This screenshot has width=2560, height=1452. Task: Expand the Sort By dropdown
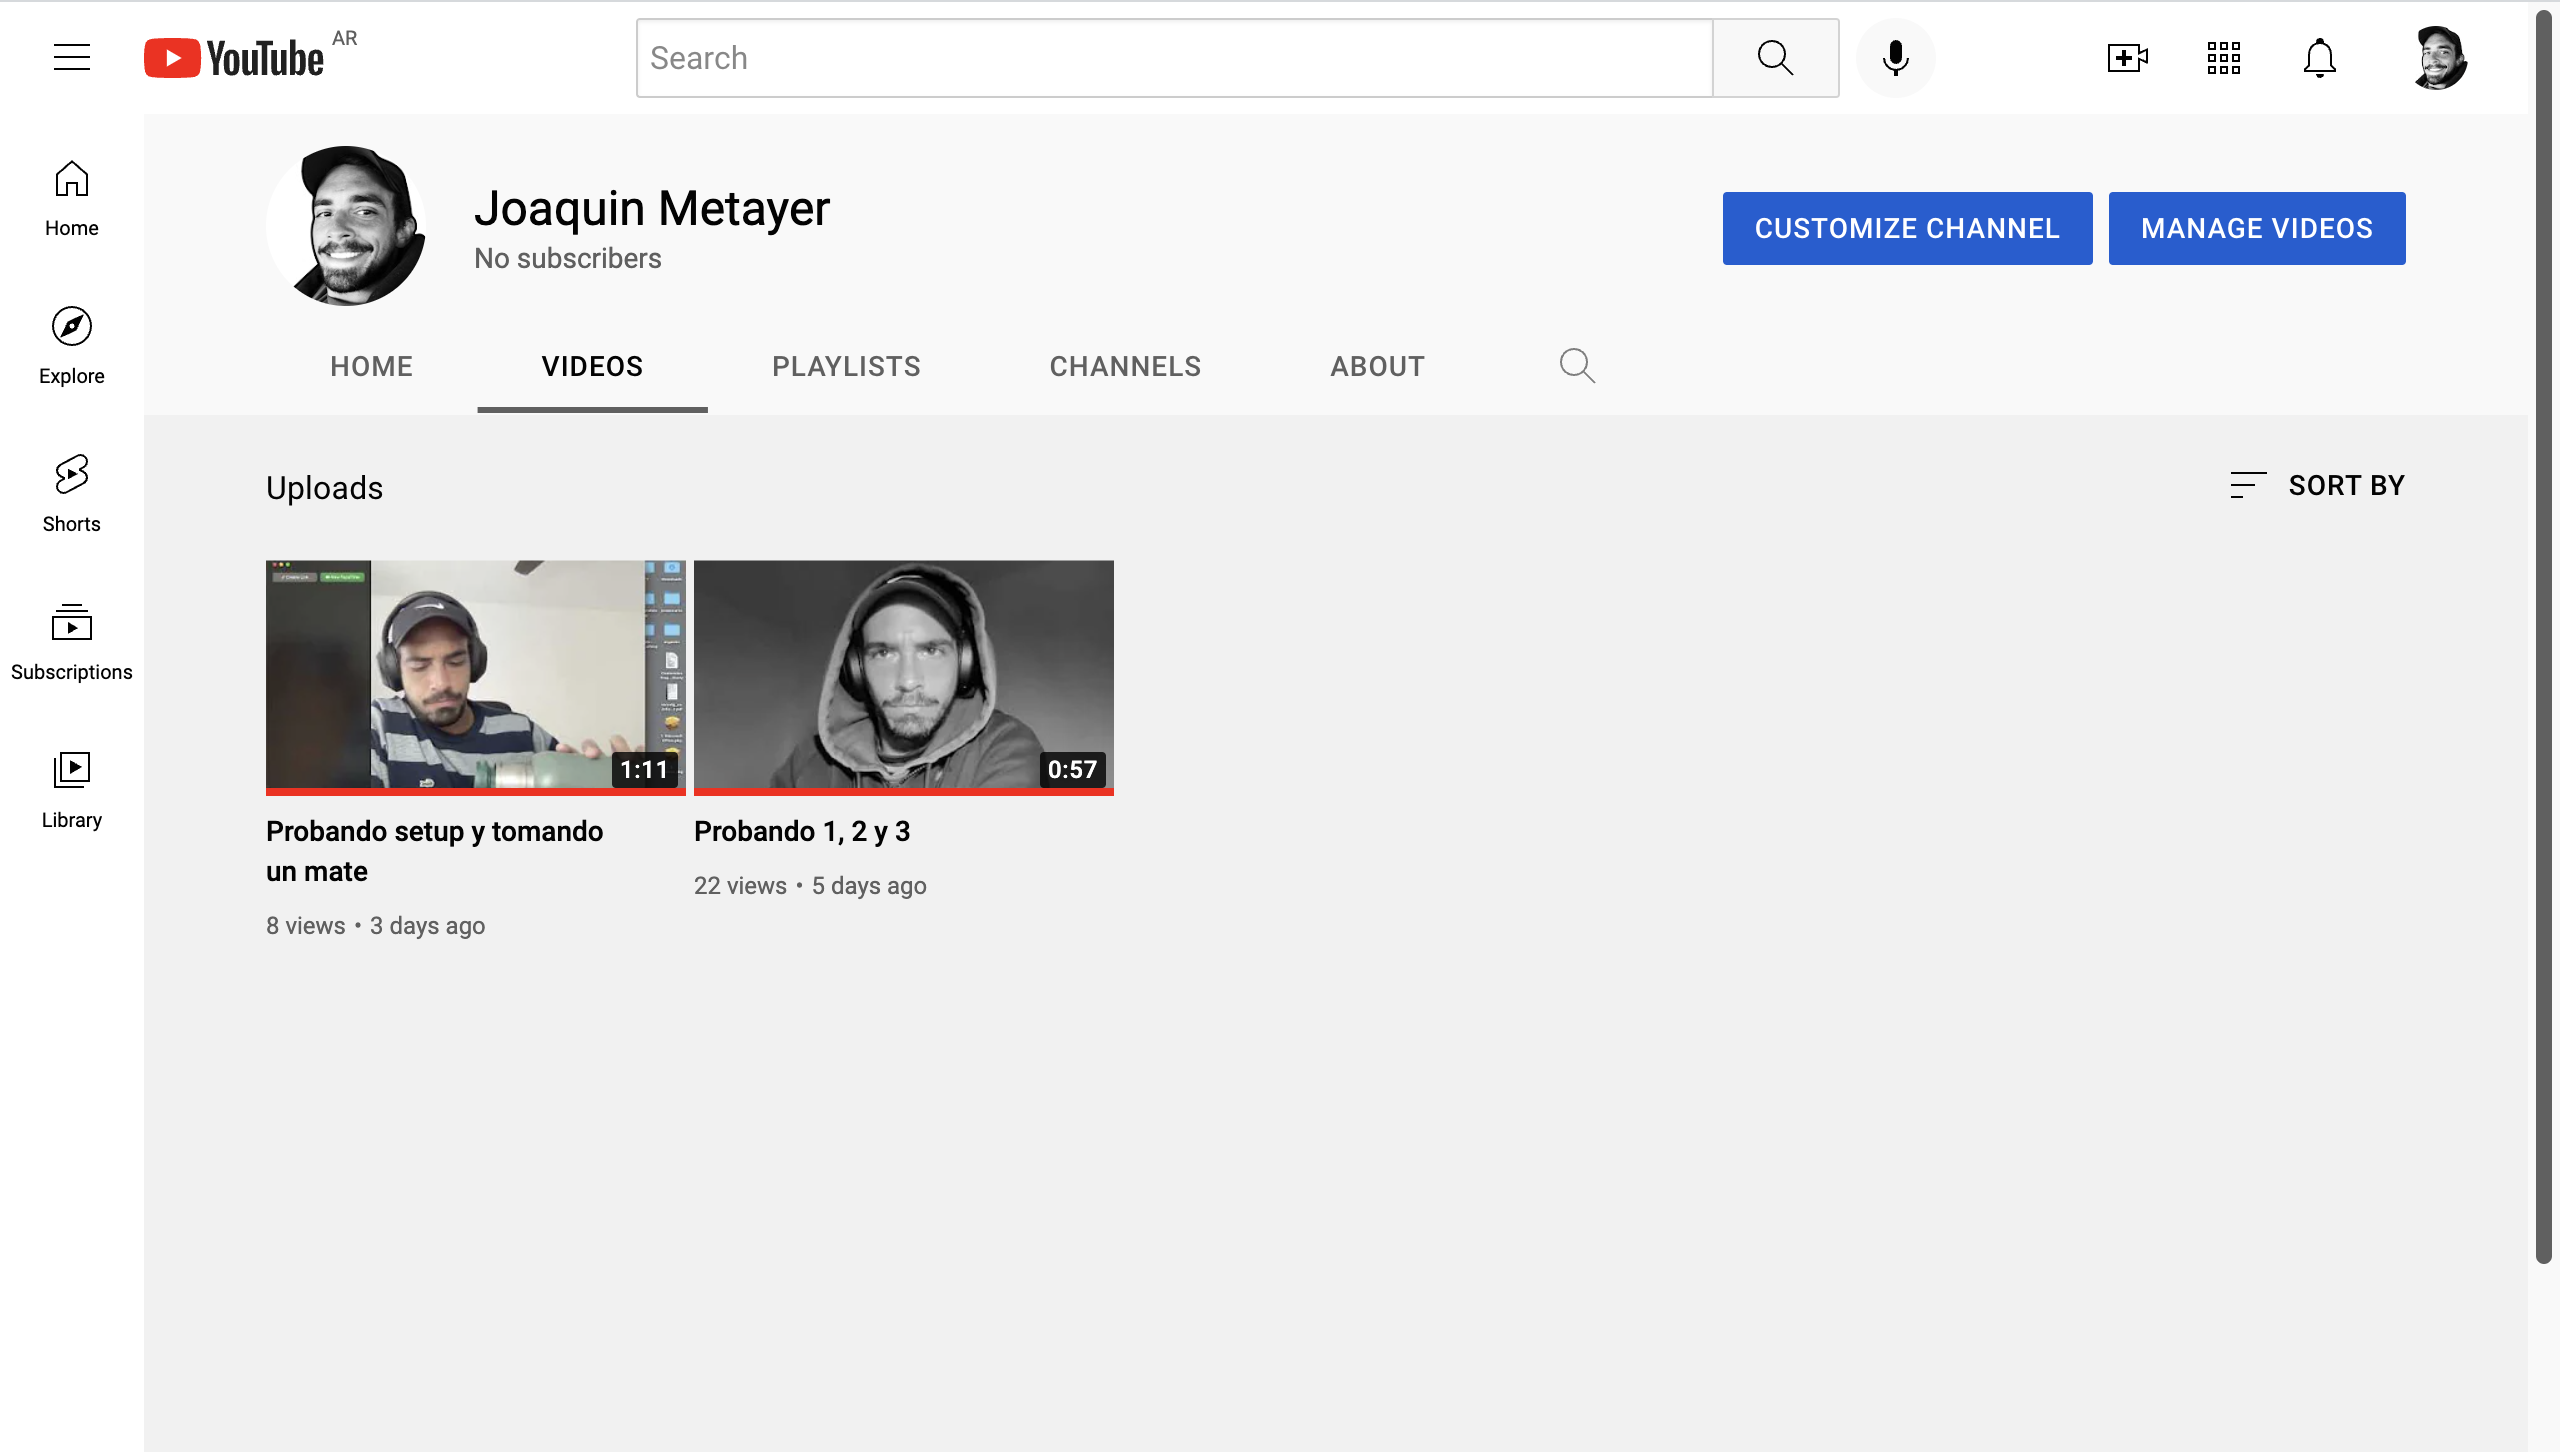tap(2317, 486)
